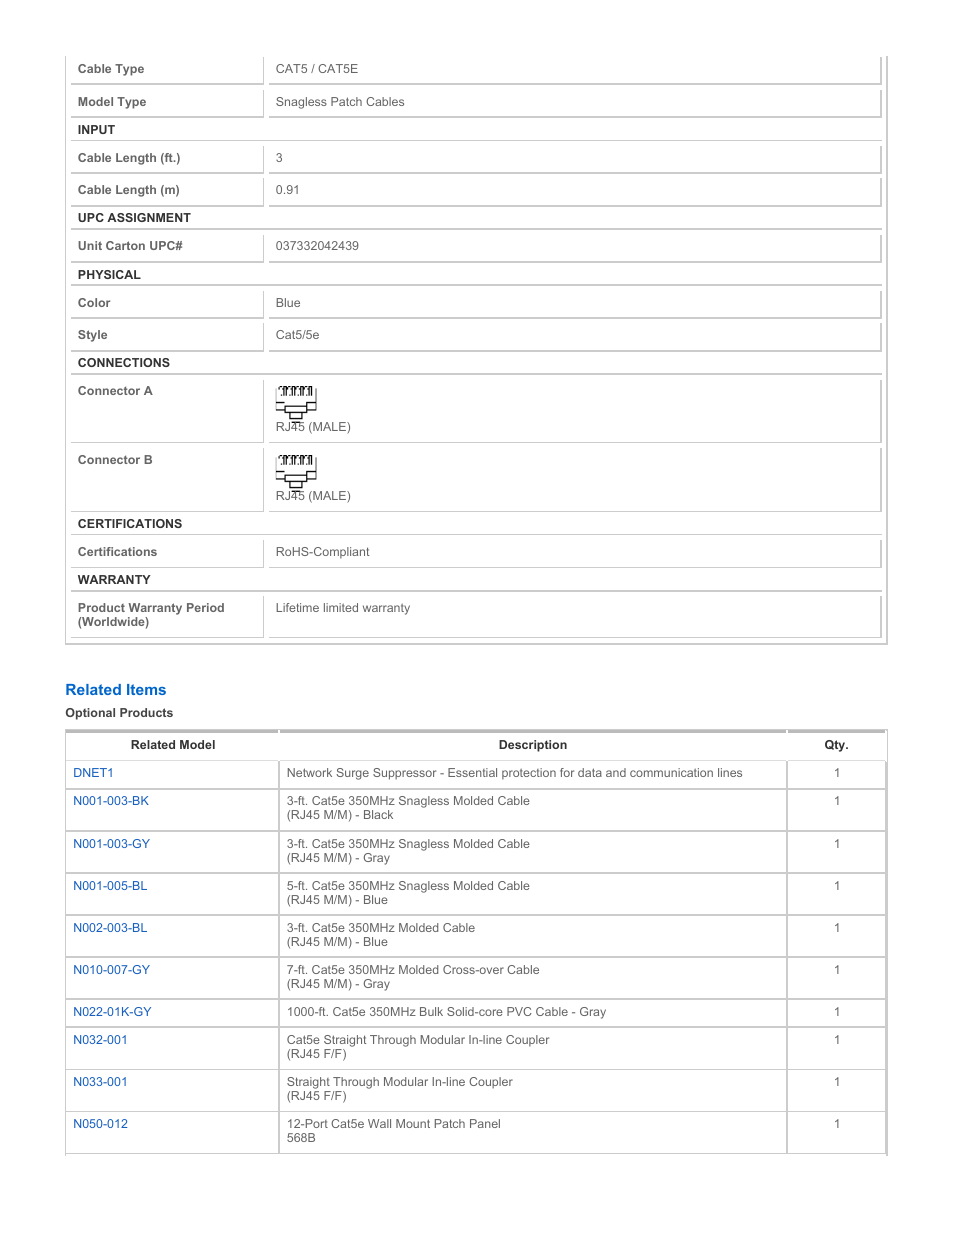Select the Color value Blue
This screenshot has height=1235, width=954.
point(288,303)
